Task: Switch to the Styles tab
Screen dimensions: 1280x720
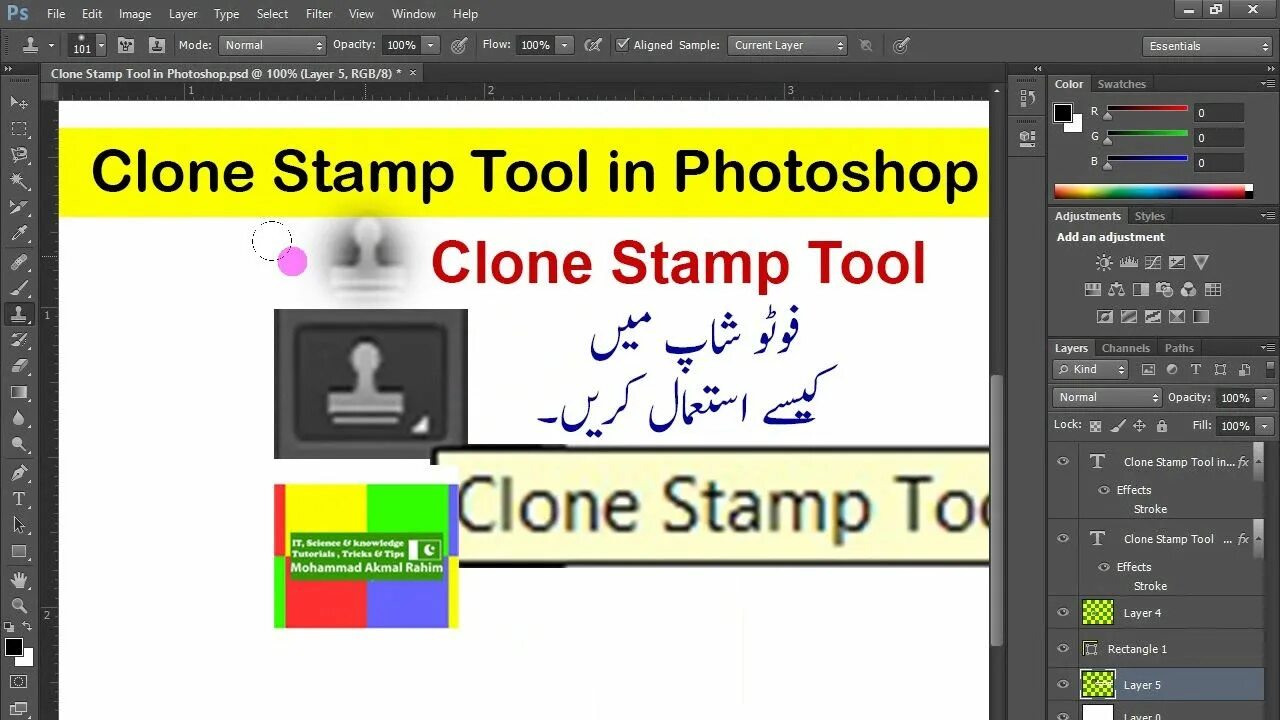Action: tap(1149, 216)
